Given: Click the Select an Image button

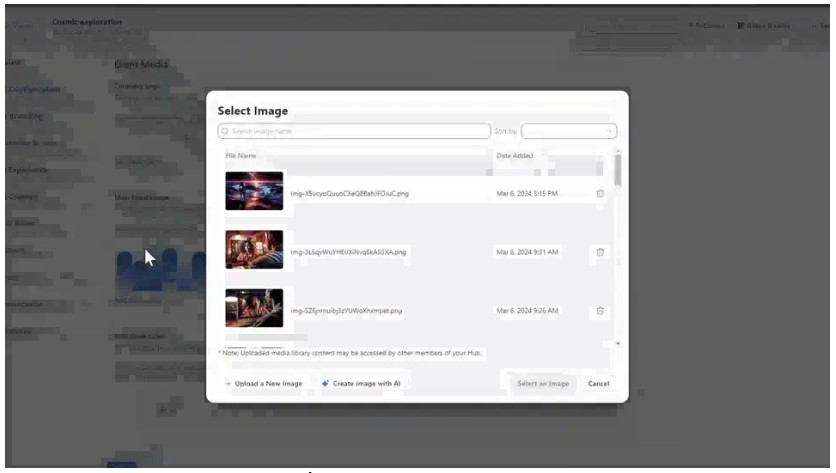Looking at the screenshot, I should (x=543, y=383).
